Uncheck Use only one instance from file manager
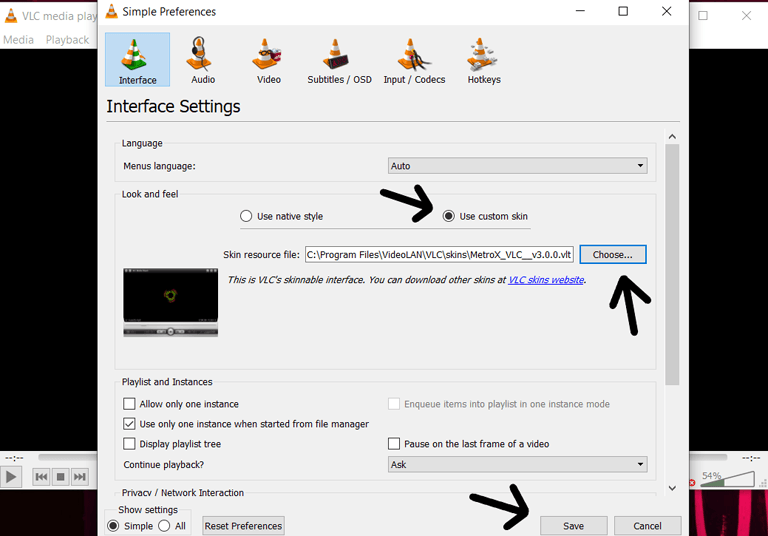The image size is (768, 536). [129, 424]
